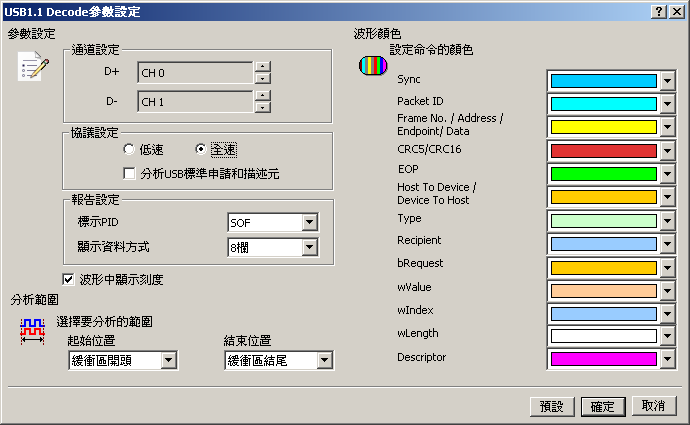
Task: Enable 分析USB標準申請和描述元 checkbox
Action: tap(129, 173)
